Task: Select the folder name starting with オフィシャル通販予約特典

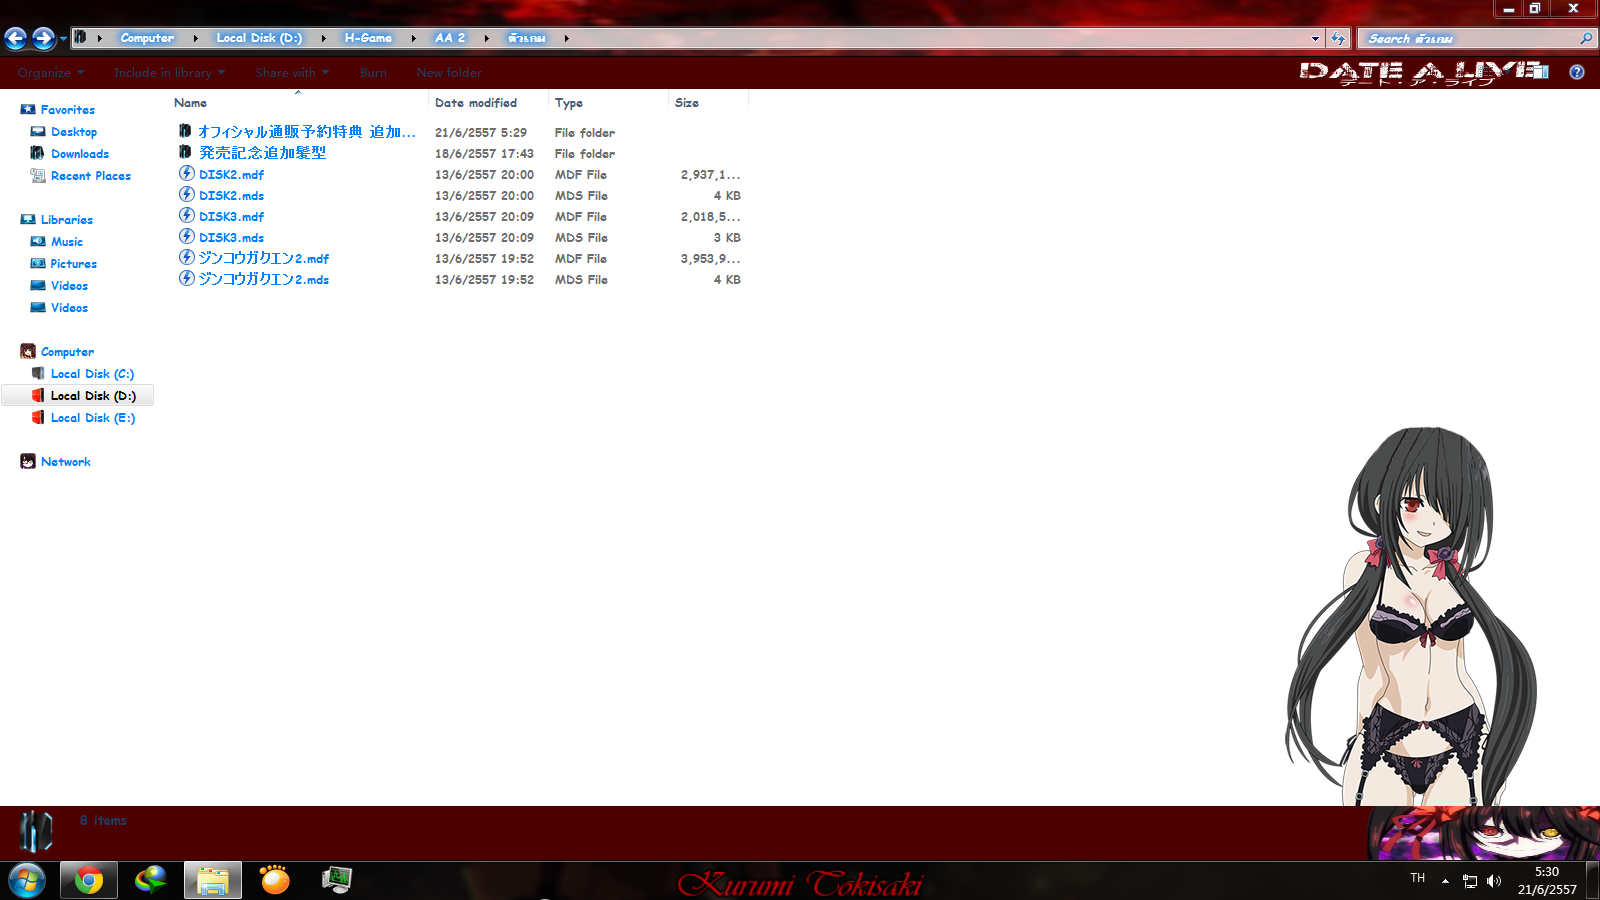Action: (307, 132)
